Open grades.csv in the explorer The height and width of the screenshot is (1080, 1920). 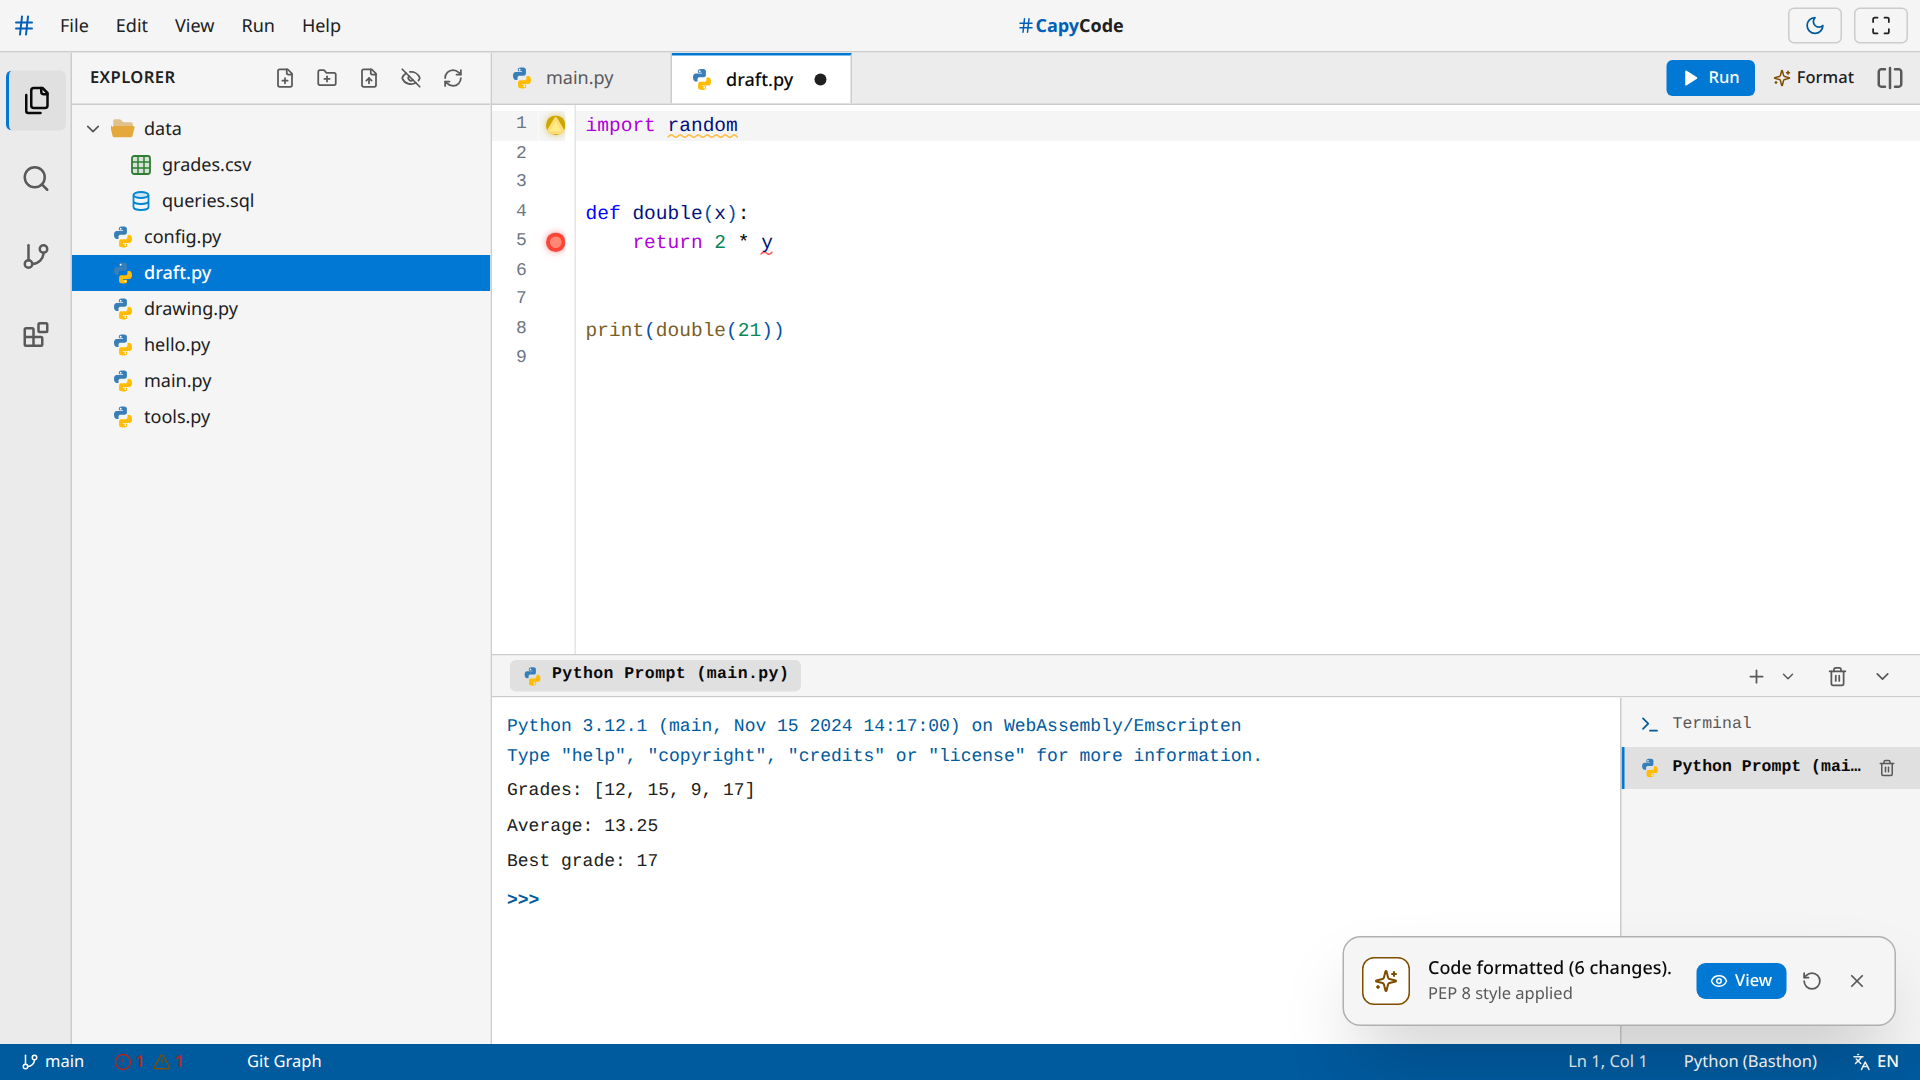pyautogui.click(x=281, y=165)
